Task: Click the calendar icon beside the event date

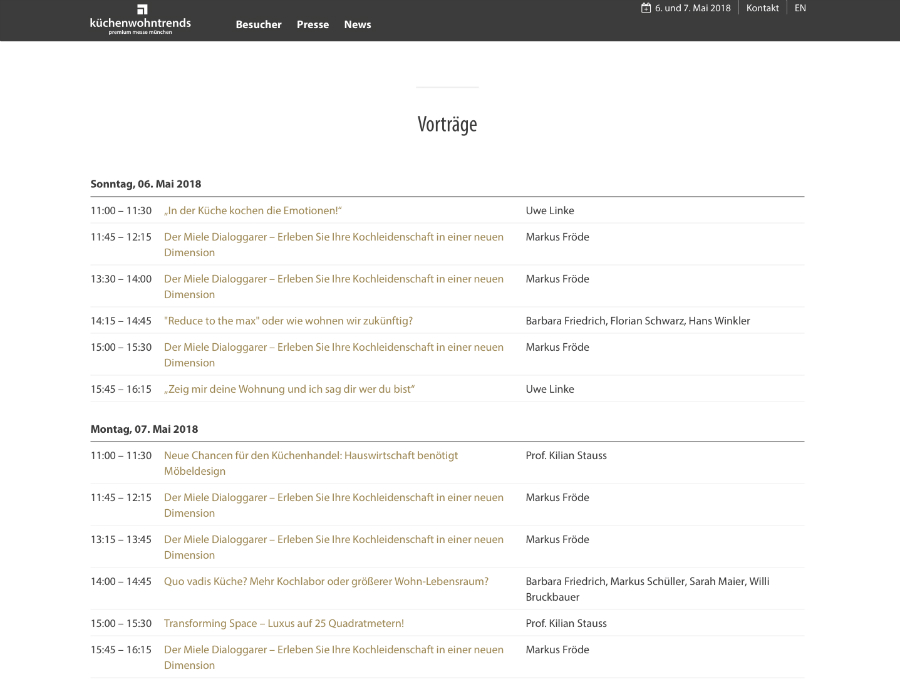Action: click(x=646, y=8)
